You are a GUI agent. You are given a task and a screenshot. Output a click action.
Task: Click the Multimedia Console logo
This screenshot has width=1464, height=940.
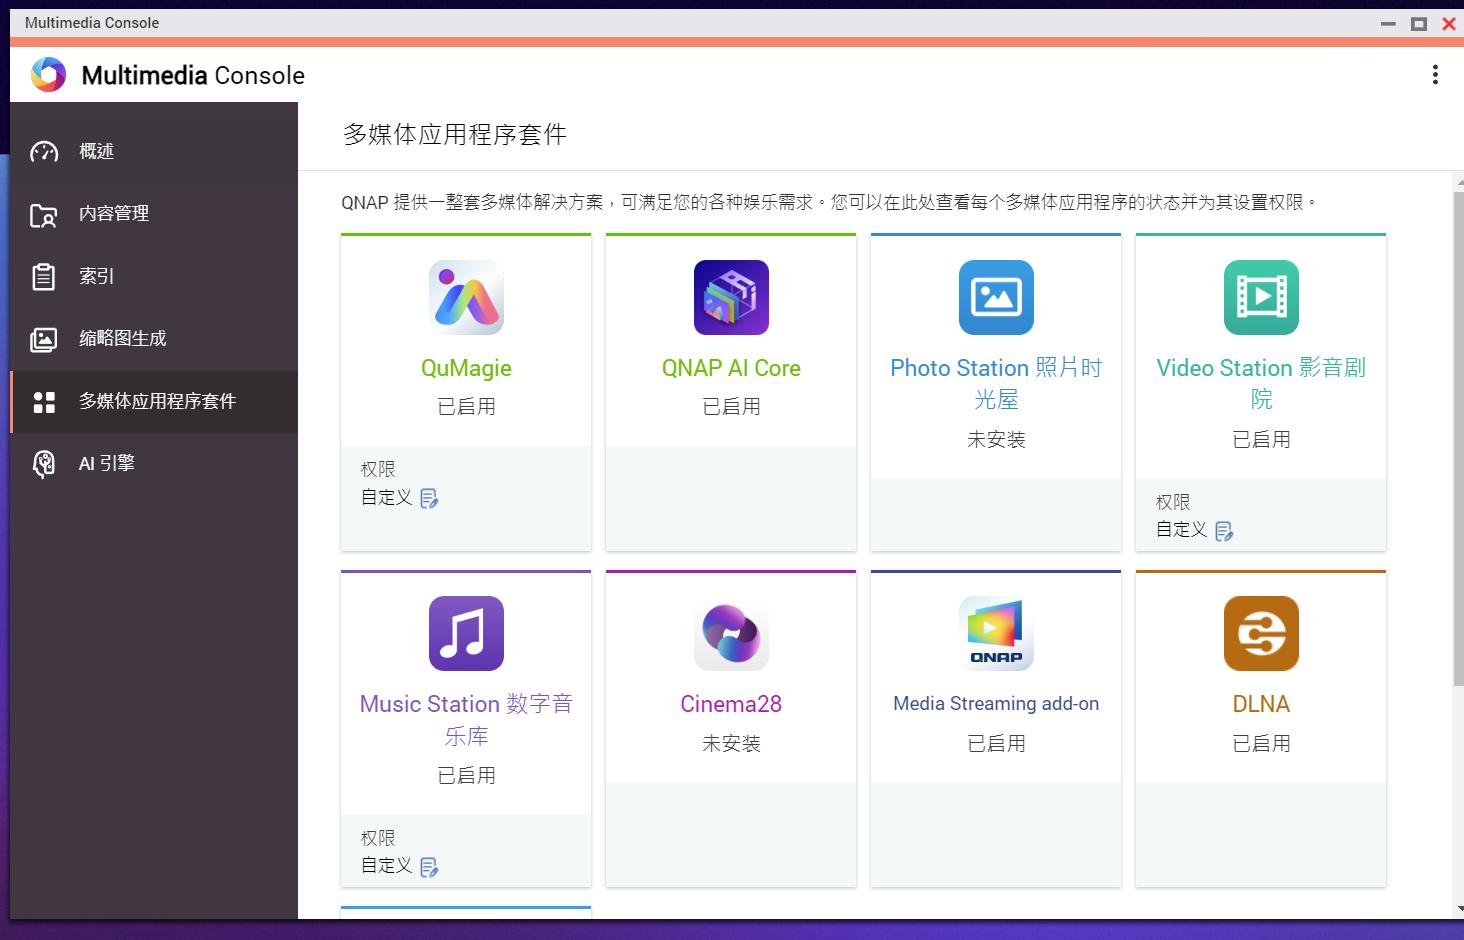[x=47, y=74]
